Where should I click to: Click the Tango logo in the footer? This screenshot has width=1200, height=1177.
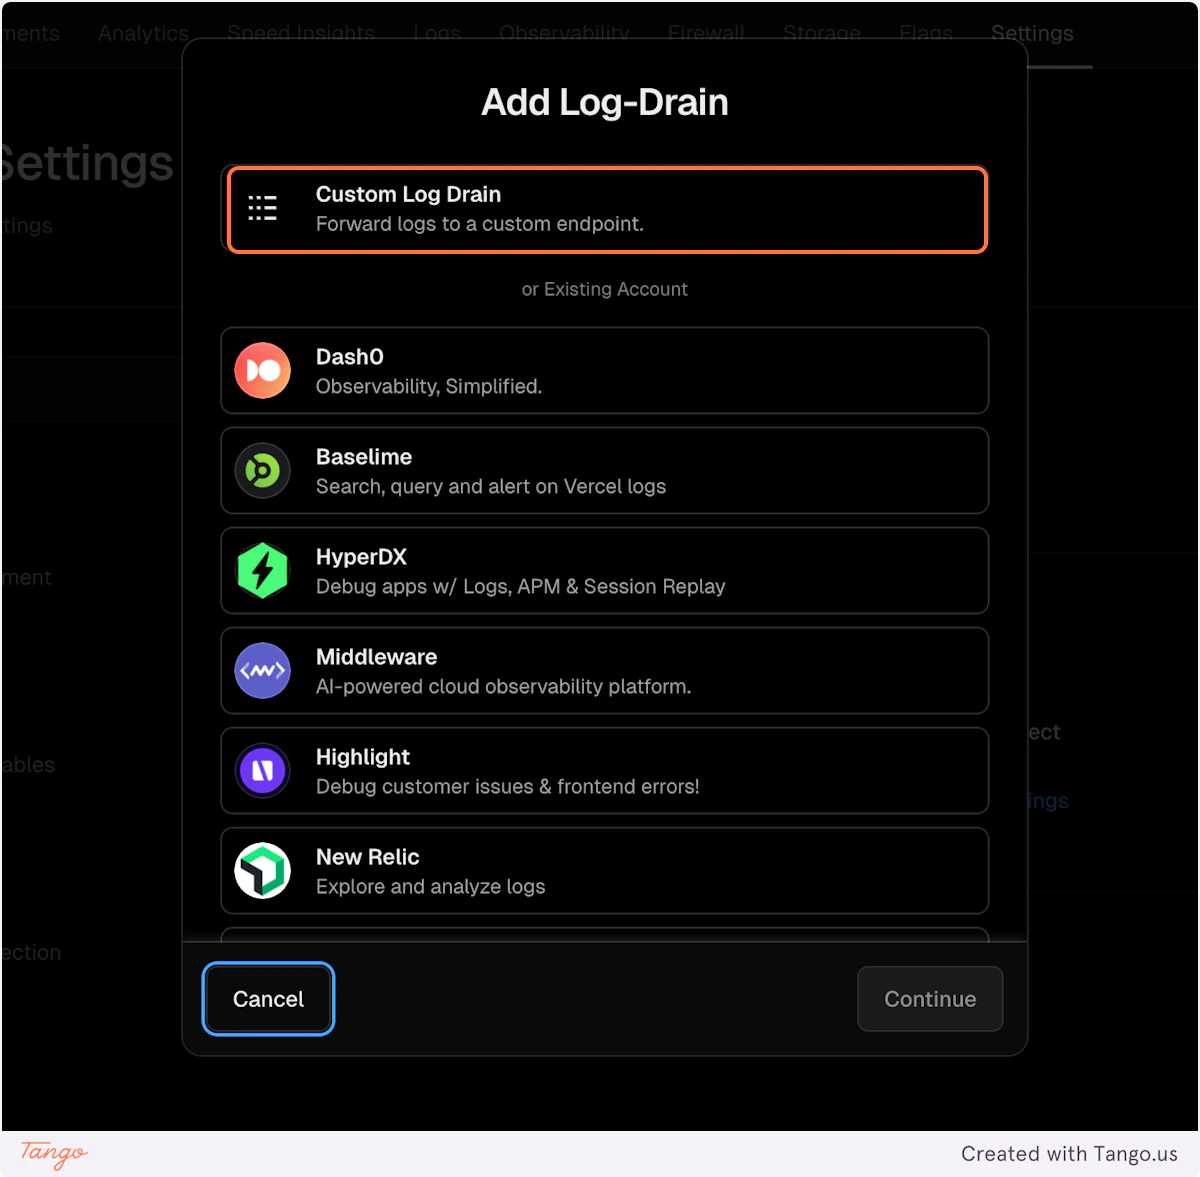[52, 1155]
